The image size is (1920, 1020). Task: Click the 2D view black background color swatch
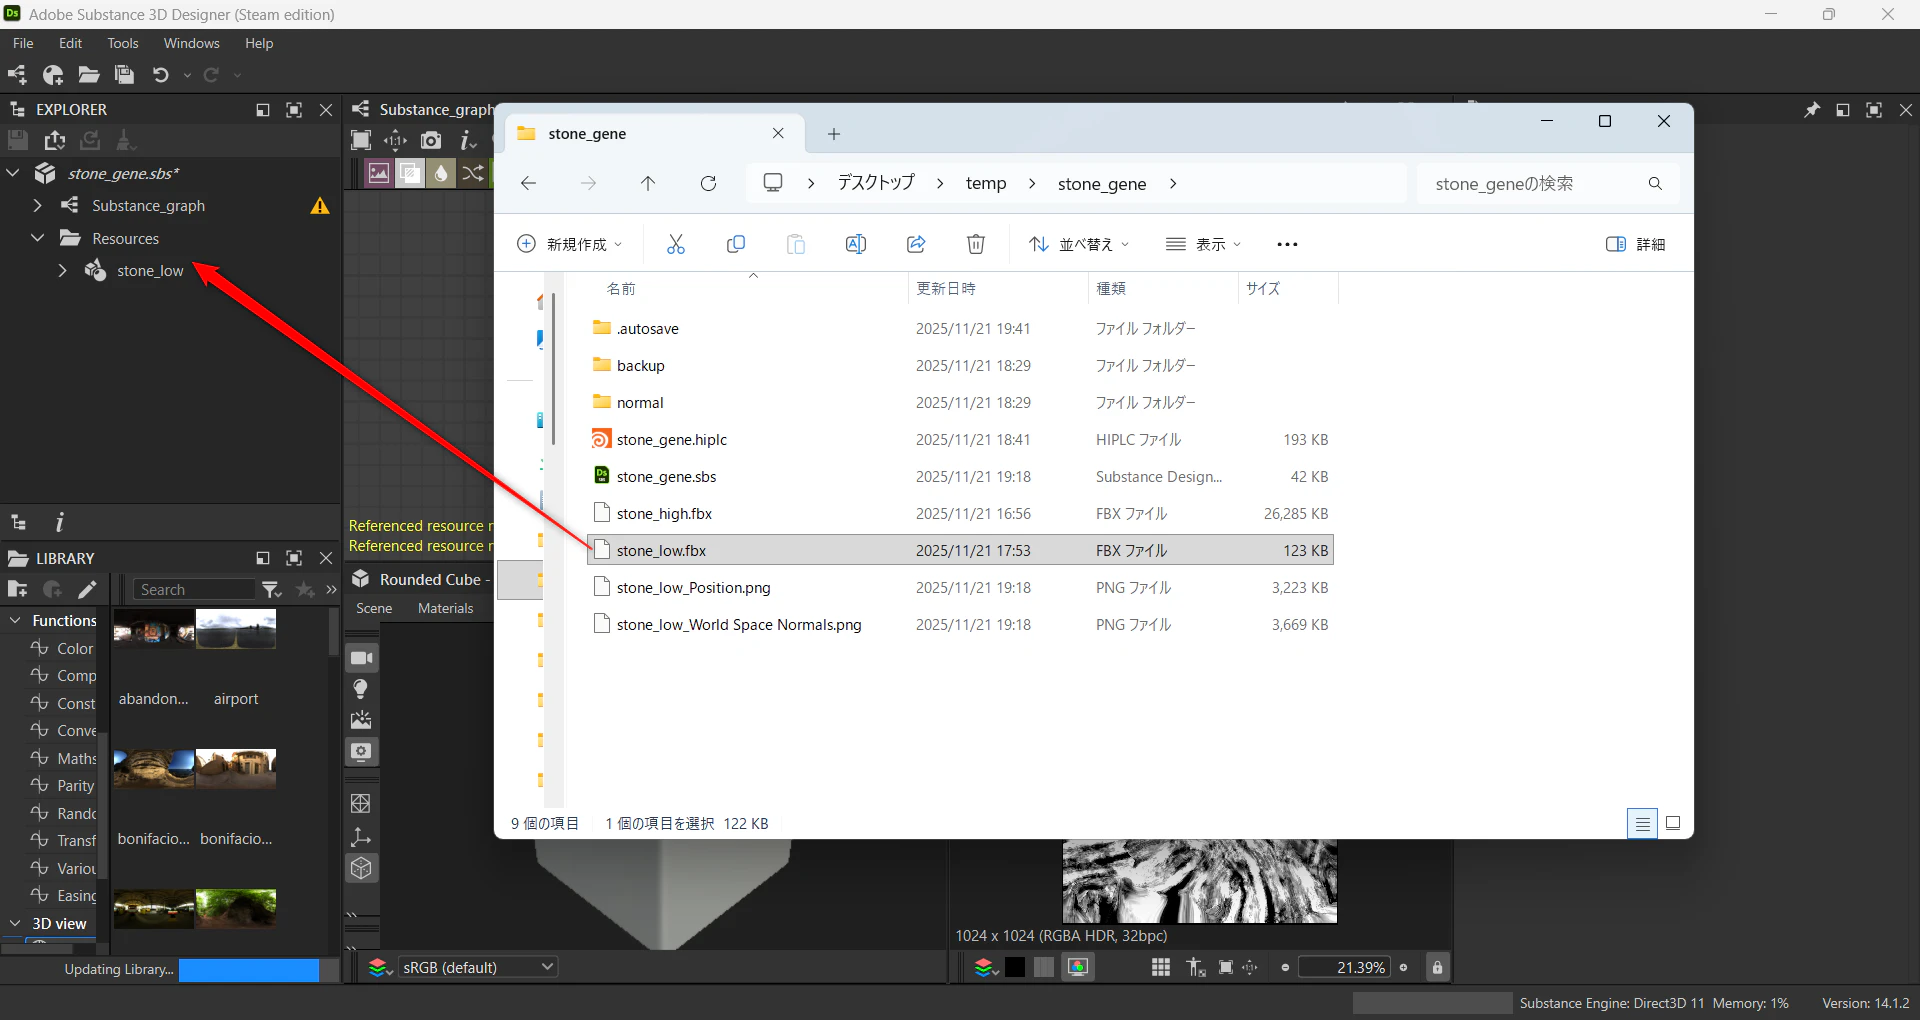click(x=1015, y=967)
